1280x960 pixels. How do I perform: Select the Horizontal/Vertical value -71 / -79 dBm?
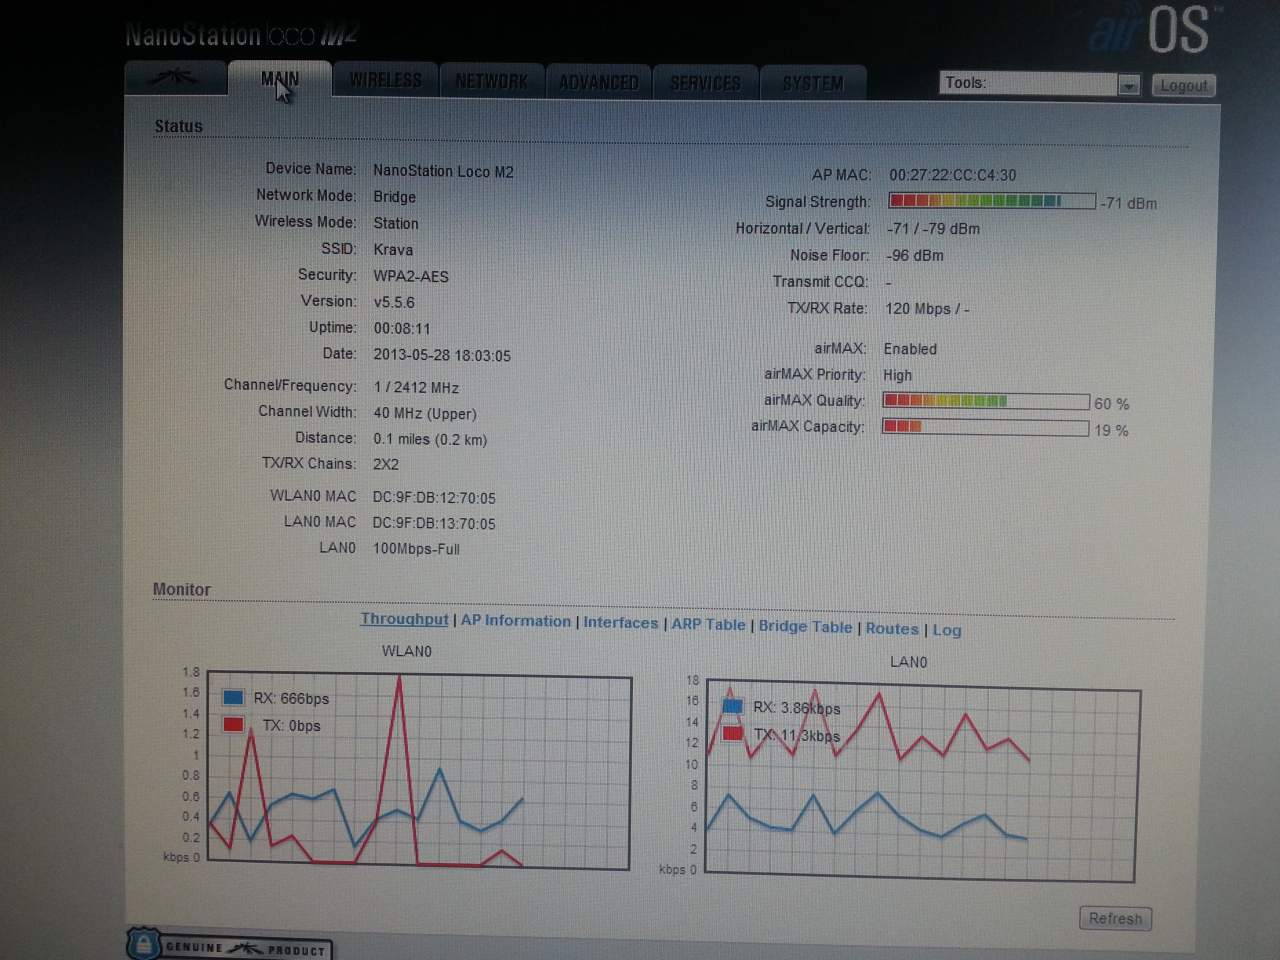click(933, 229)
